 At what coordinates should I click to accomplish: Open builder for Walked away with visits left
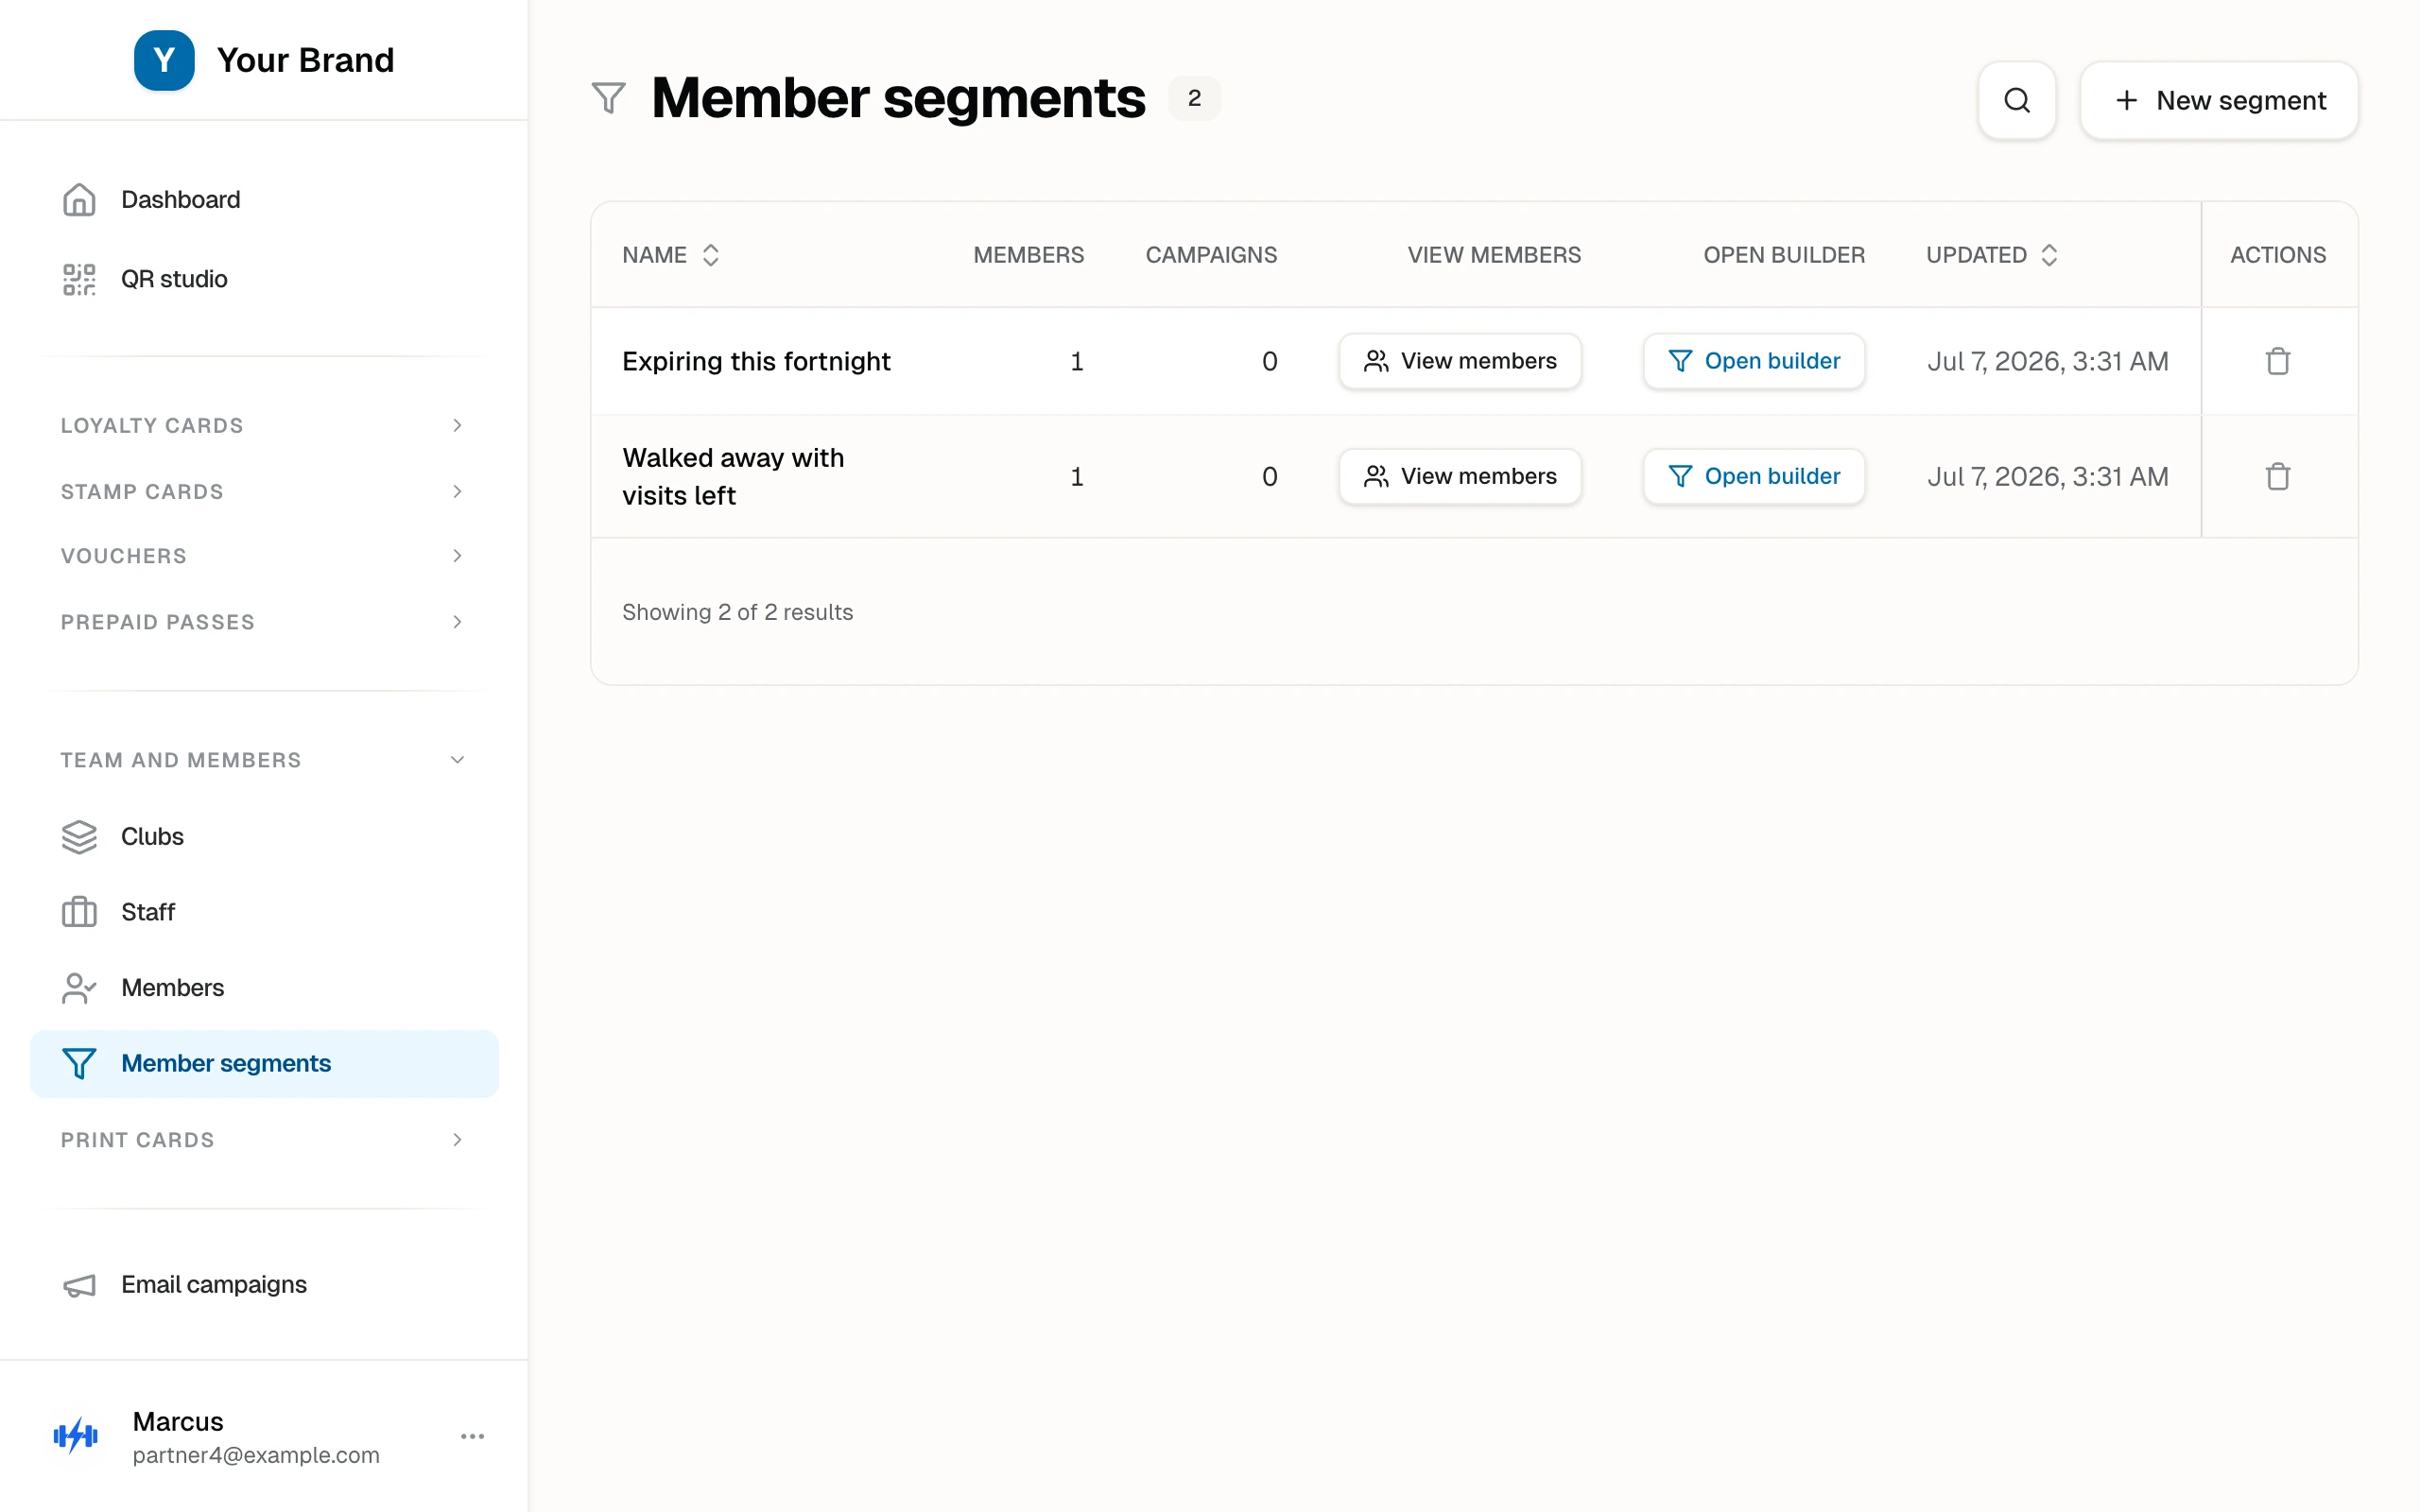click(x=1753, y=476)
